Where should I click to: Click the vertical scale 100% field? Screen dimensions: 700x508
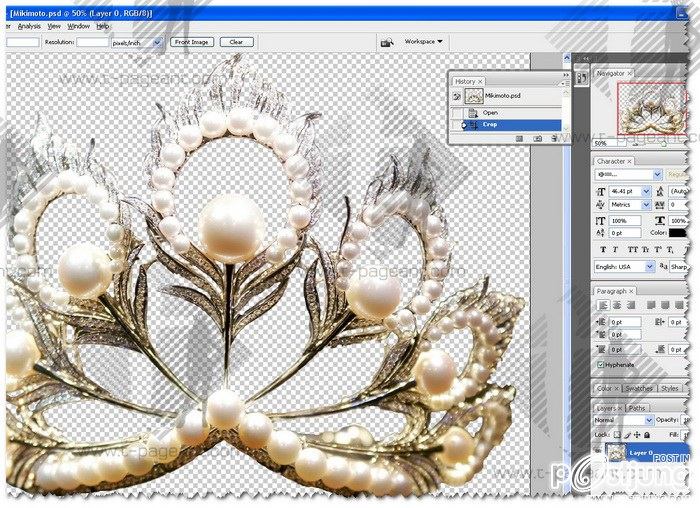click(x=625, y=221)
